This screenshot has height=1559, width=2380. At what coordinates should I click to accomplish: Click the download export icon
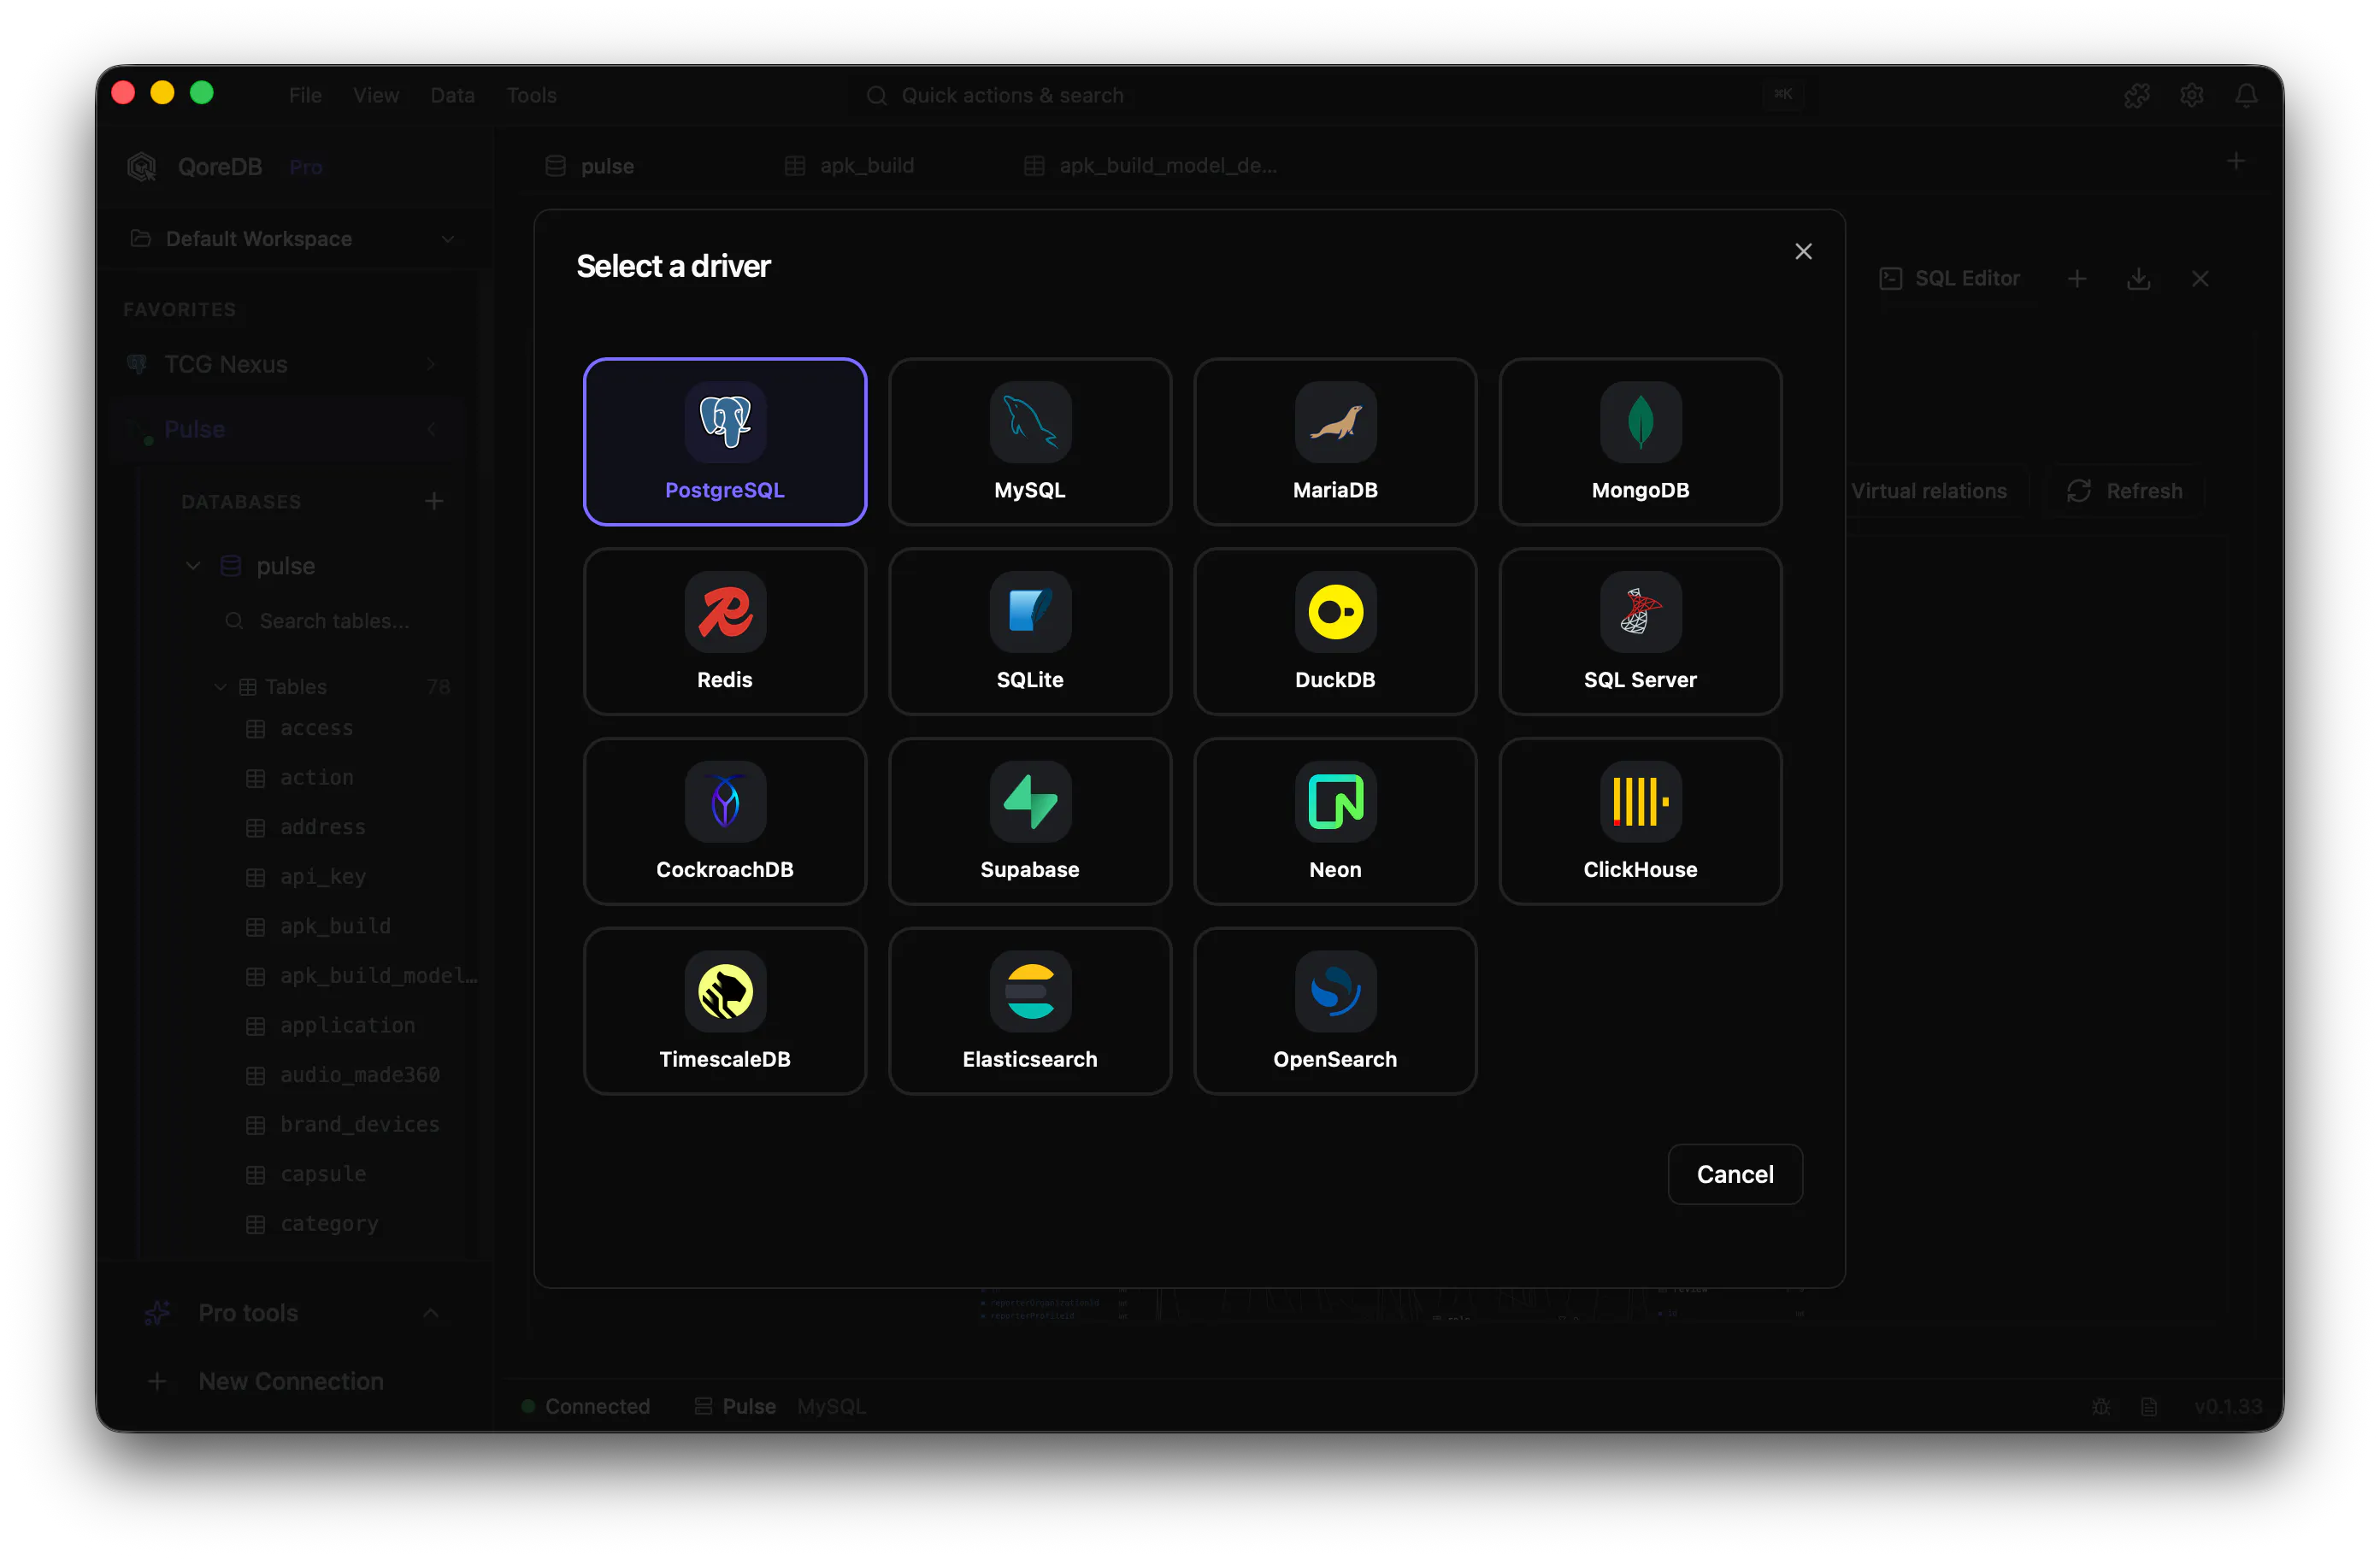pos(2137,279)
